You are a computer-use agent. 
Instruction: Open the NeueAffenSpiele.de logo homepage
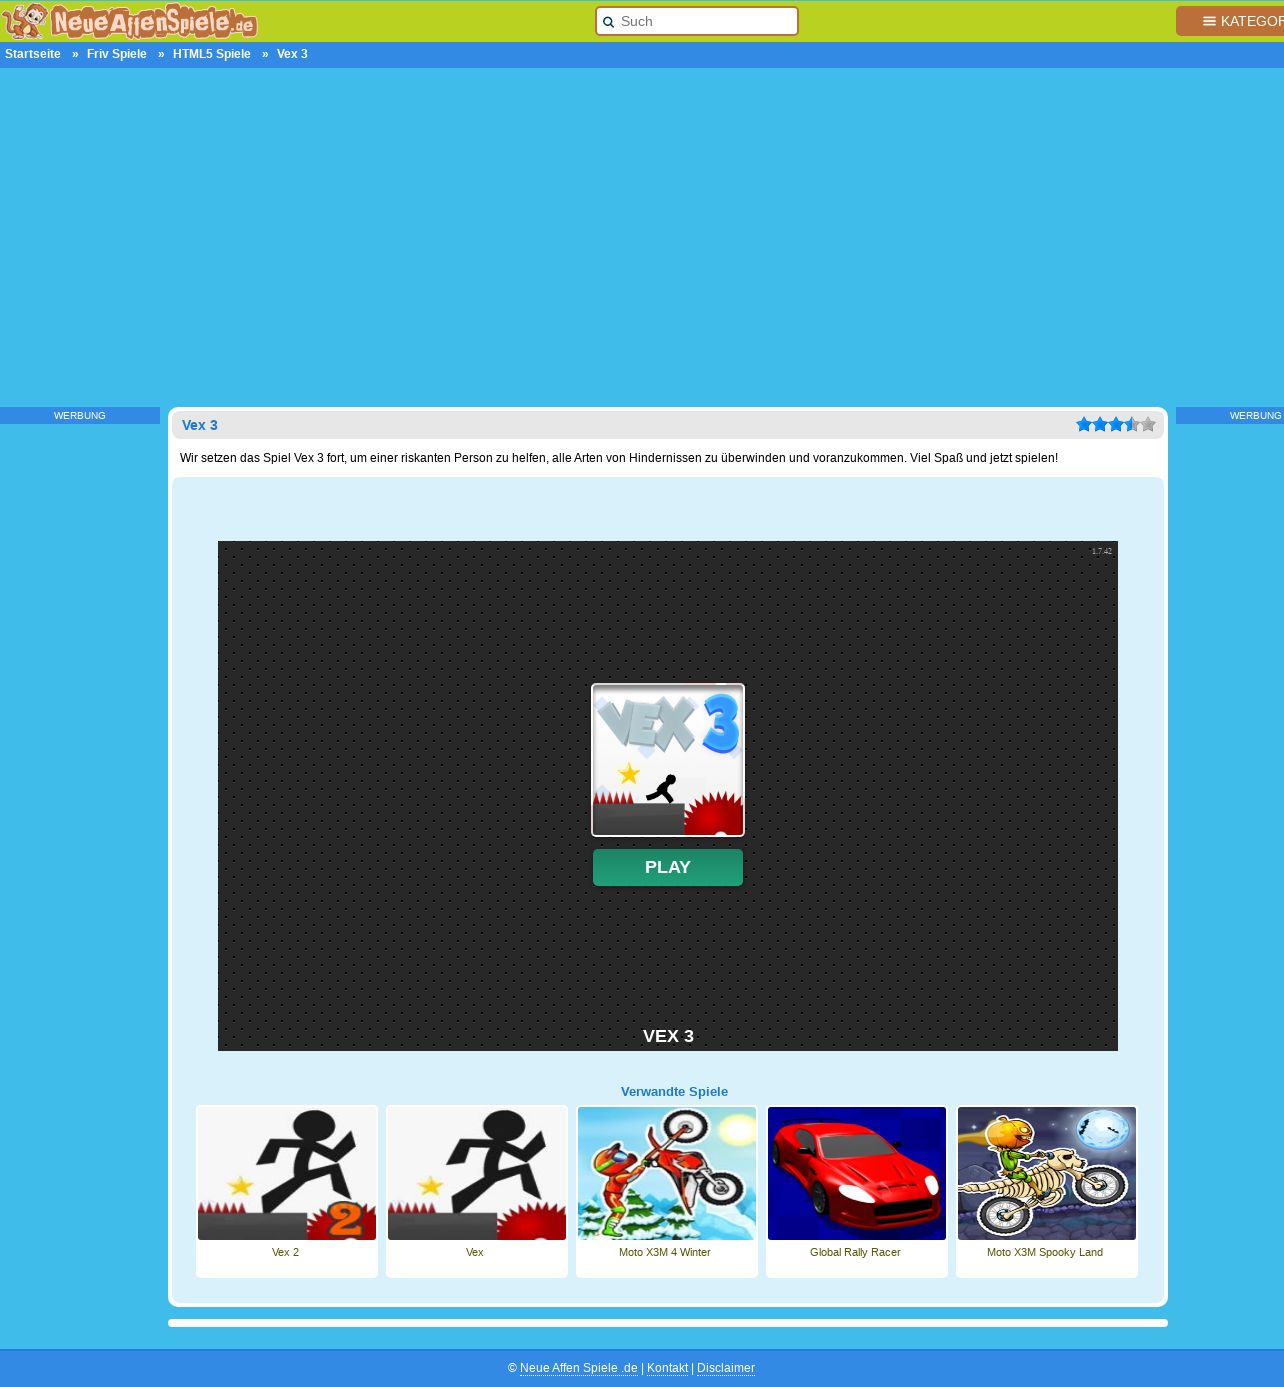coord(130,21)
